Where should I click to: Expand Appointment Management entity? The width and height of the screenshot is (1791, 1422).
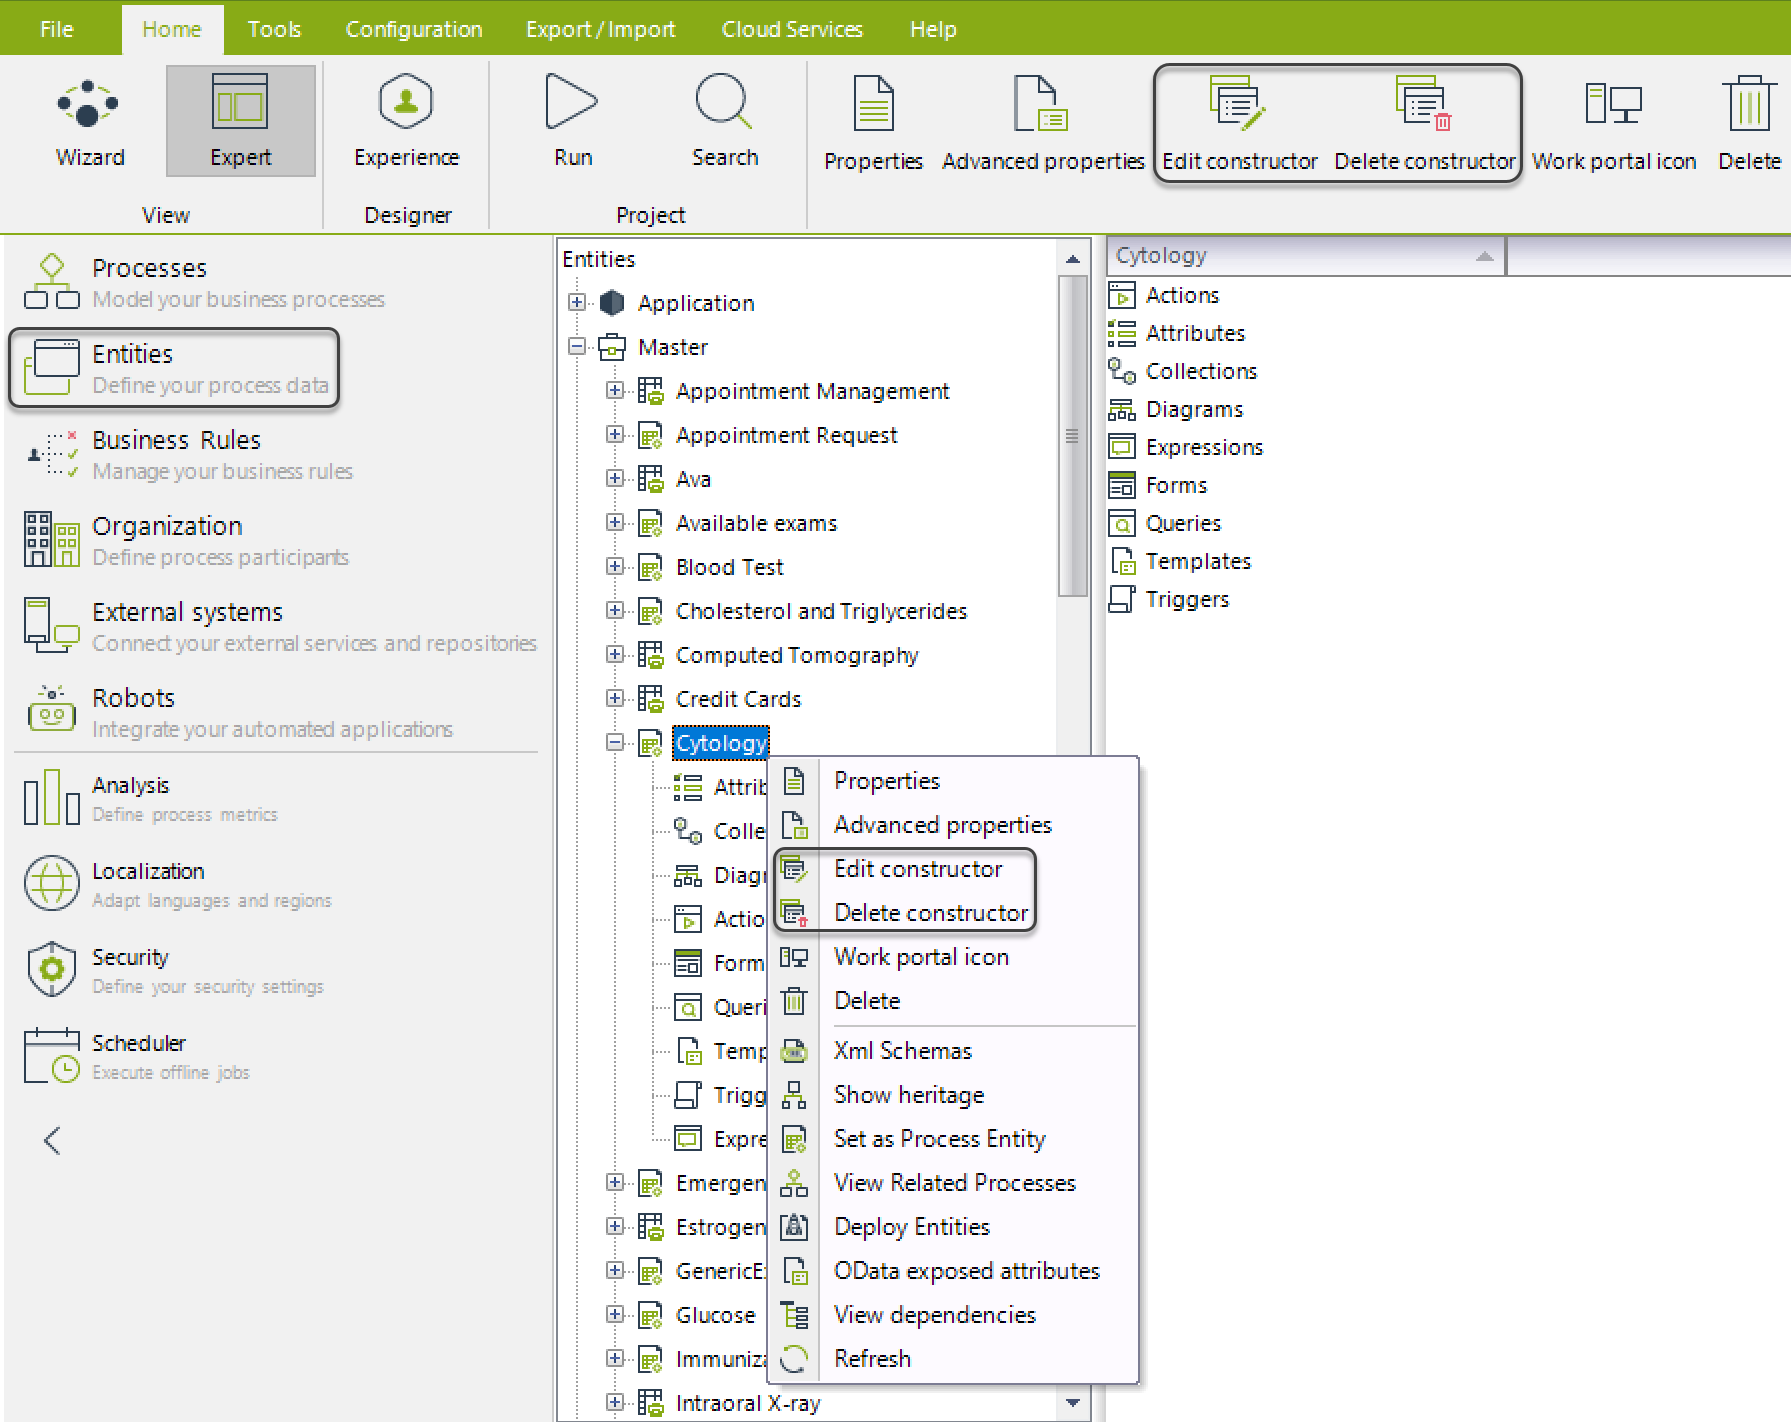615,390
